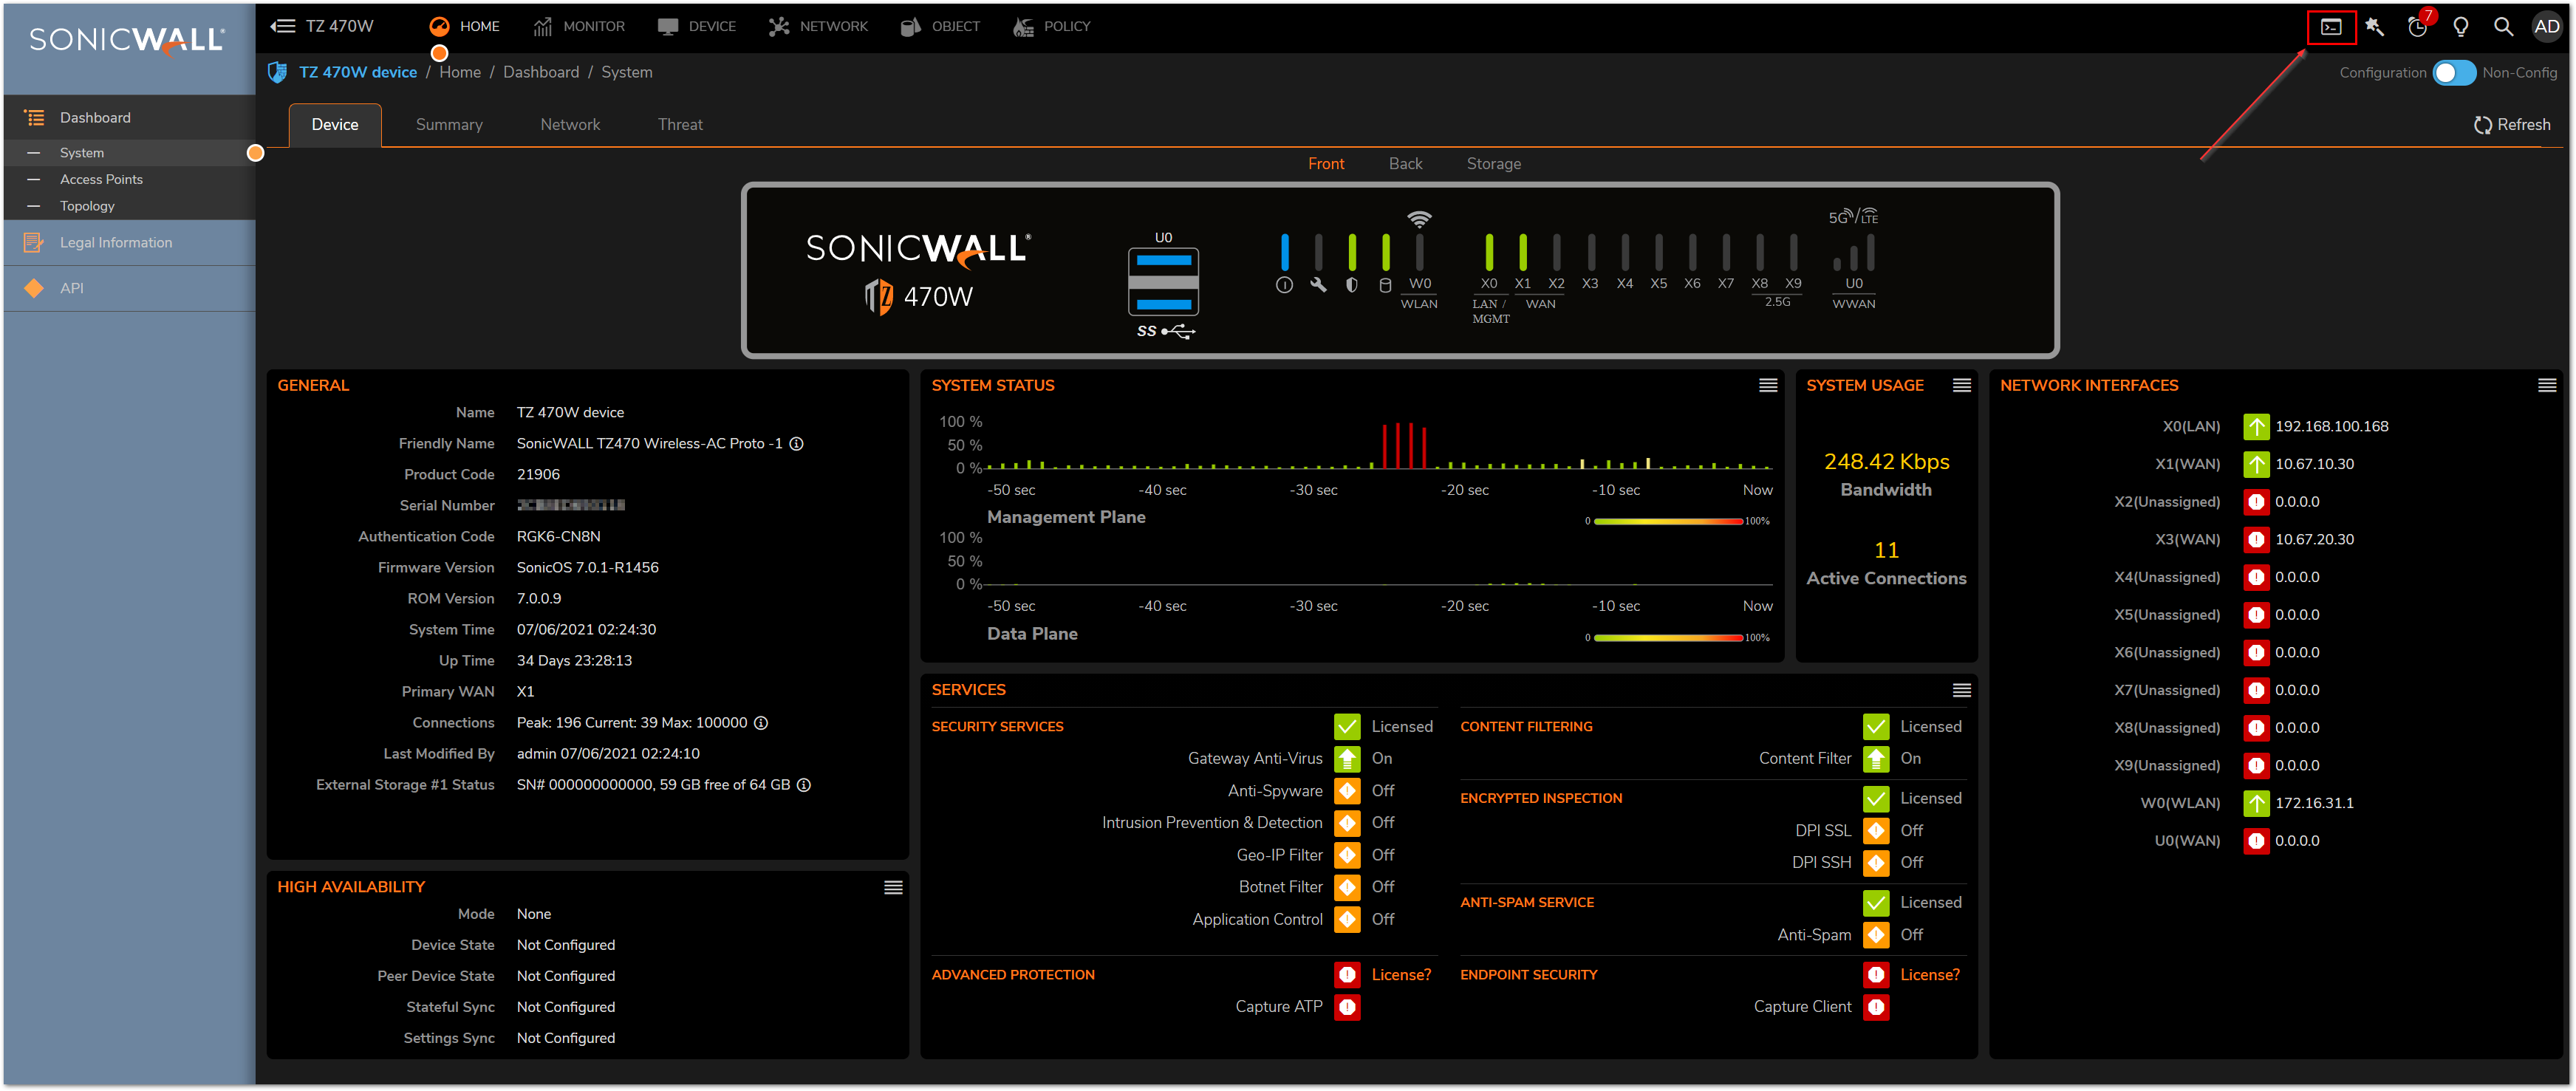Toggle Configuration / Non-Config mode switch
The width and height of the screenshot is (2576, 1091).
point(2453,73)
